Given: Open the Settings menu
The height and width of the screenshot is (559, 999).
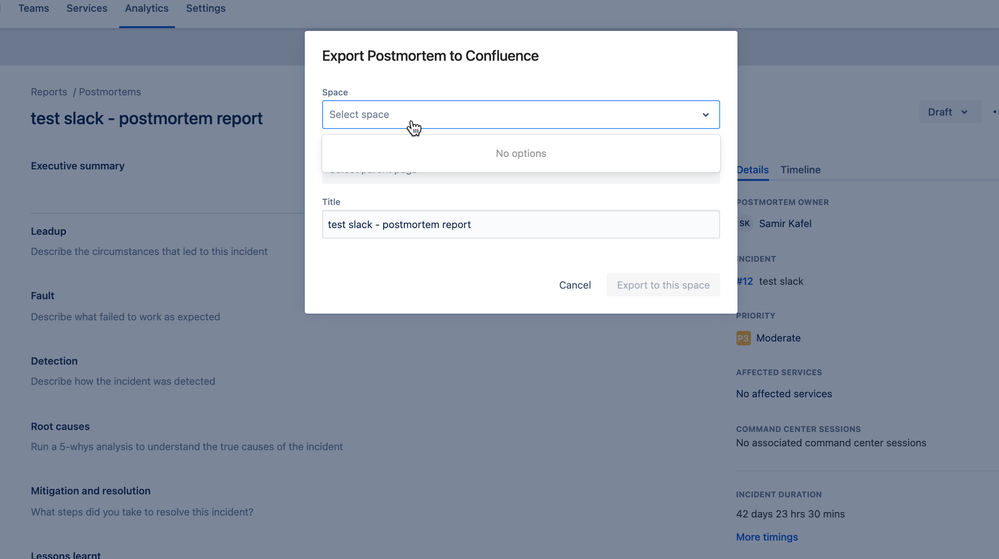Looking at the screenshot, I should 206,8.
